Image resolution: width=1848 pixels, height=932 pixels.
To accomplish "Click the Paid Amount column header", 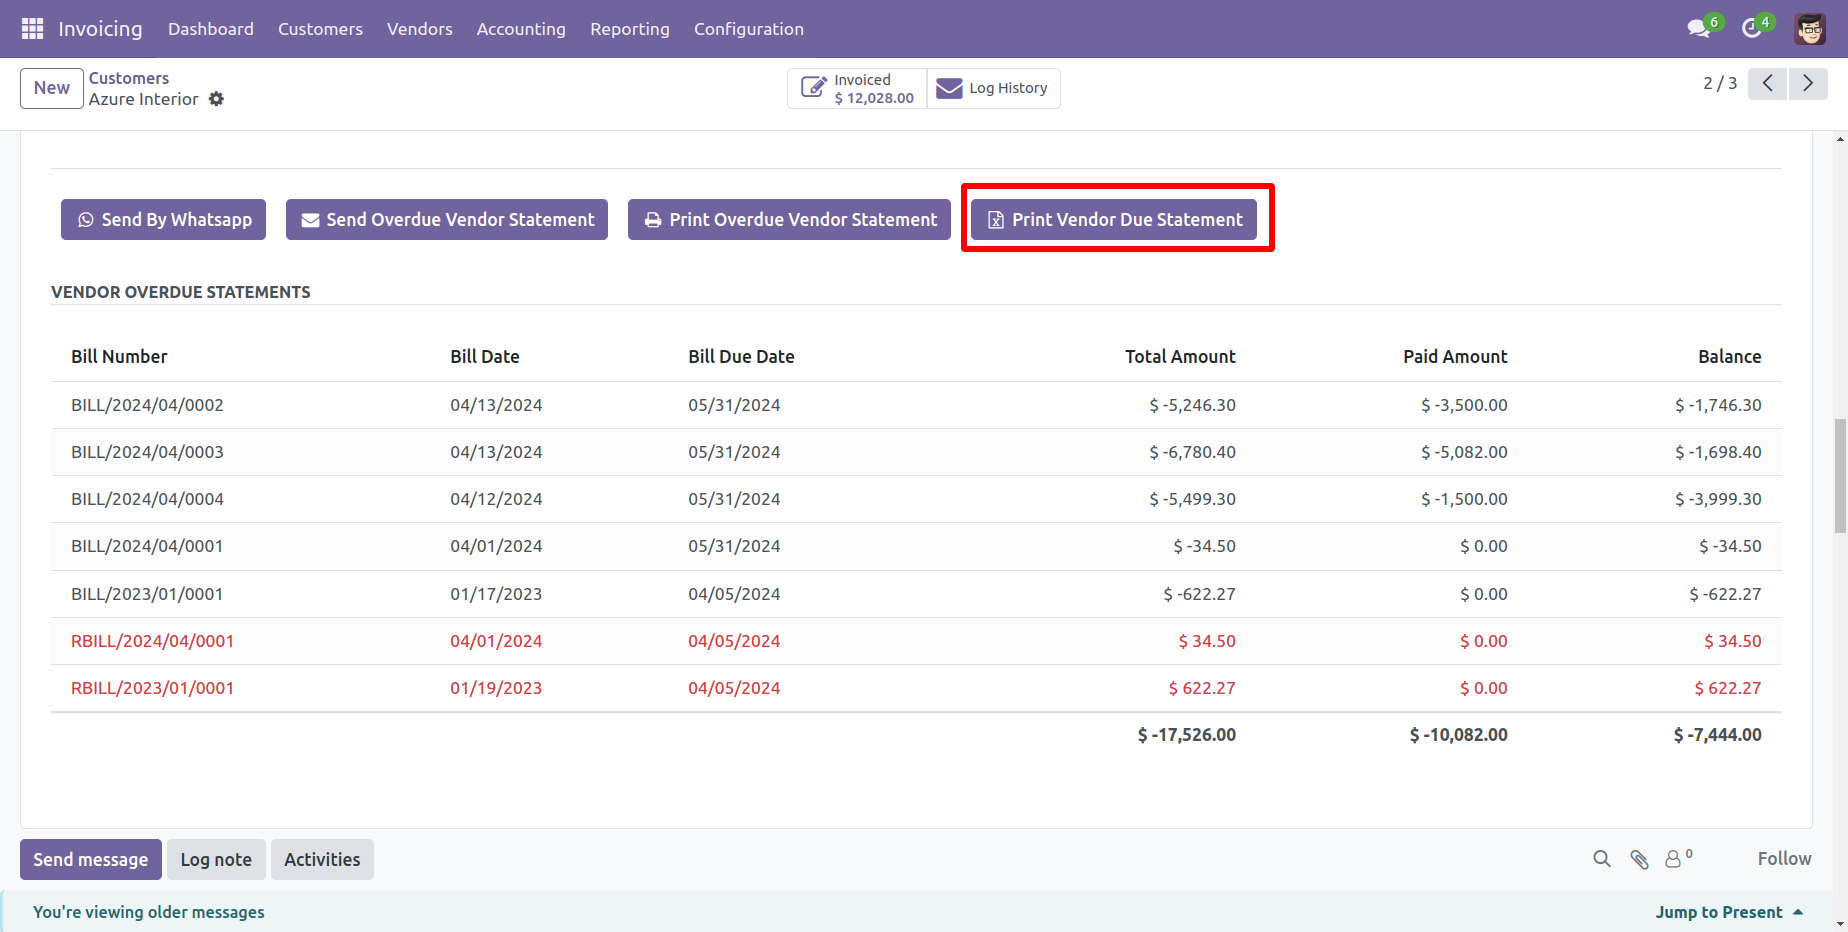I will 1455,357.
